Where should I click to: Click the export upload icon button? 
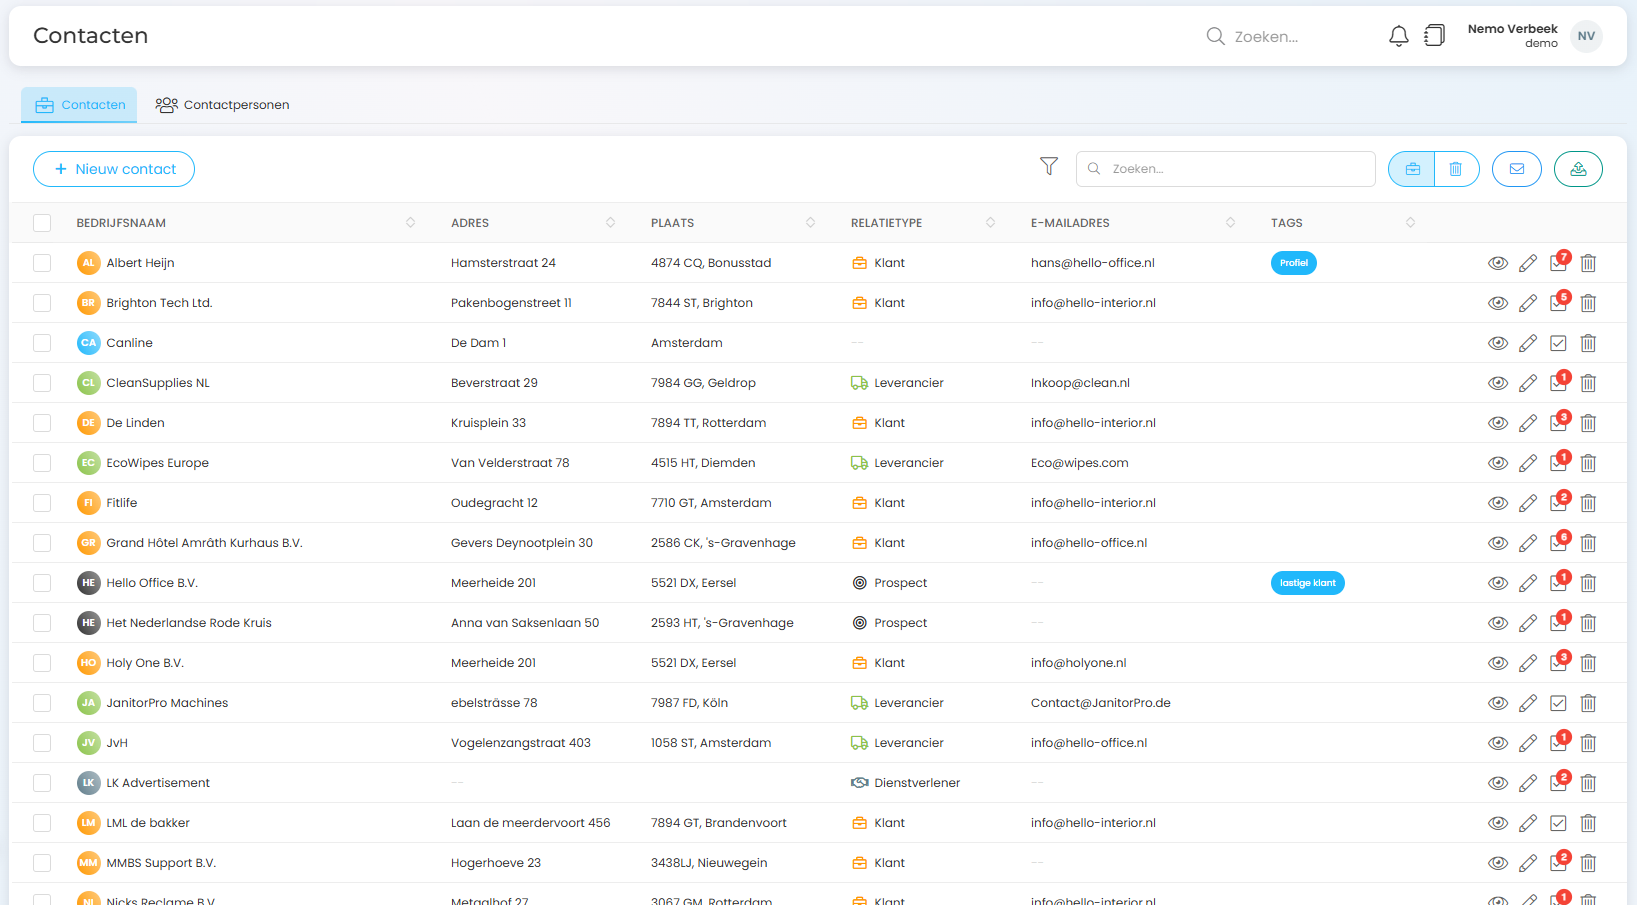[x=1577, y=169]
